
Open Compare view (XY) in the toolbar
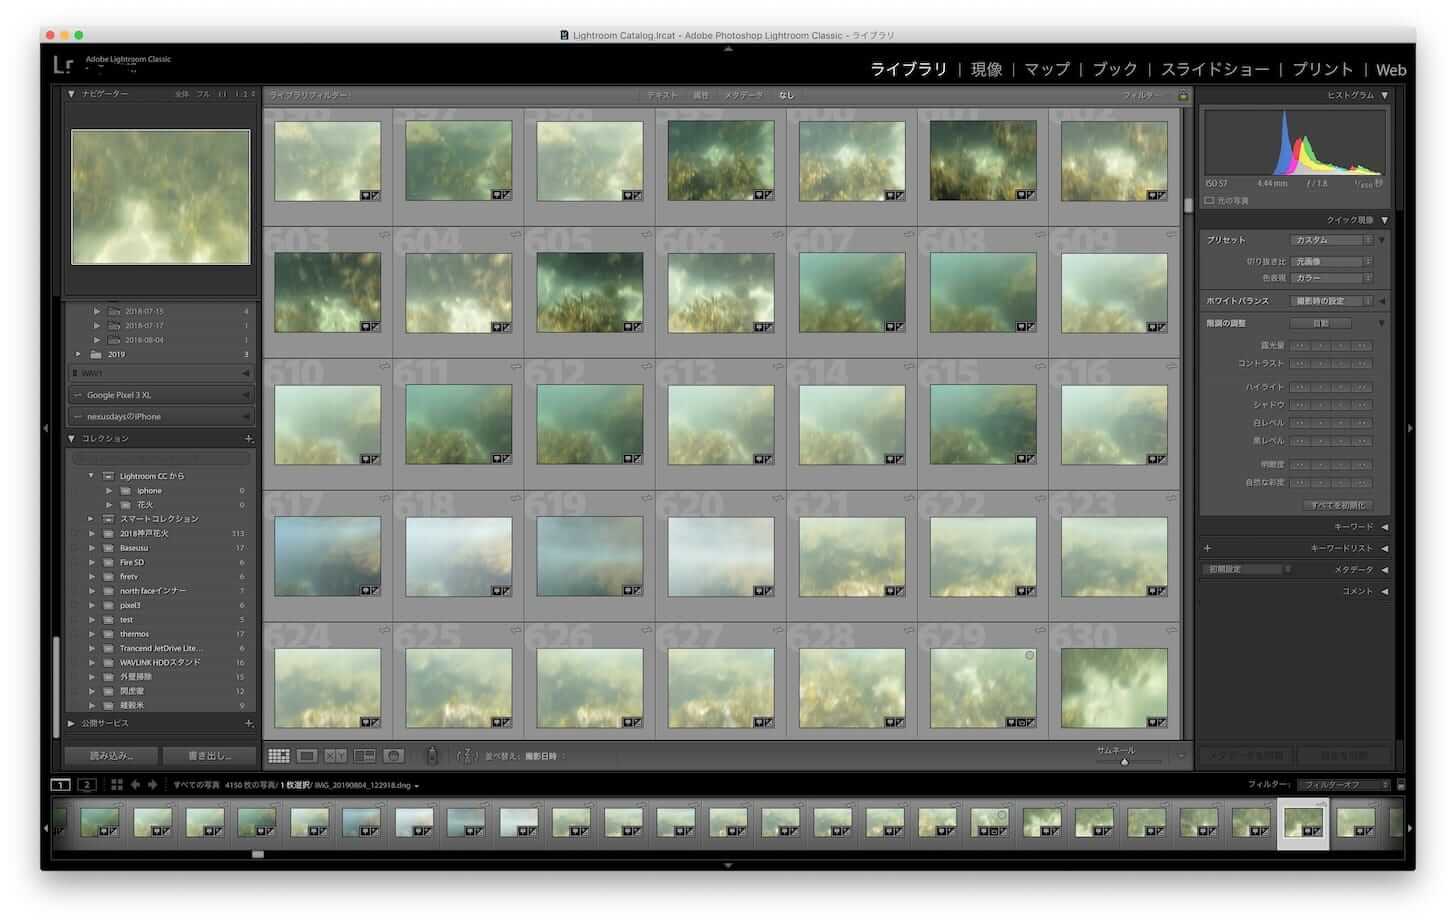tap(336, 756)
